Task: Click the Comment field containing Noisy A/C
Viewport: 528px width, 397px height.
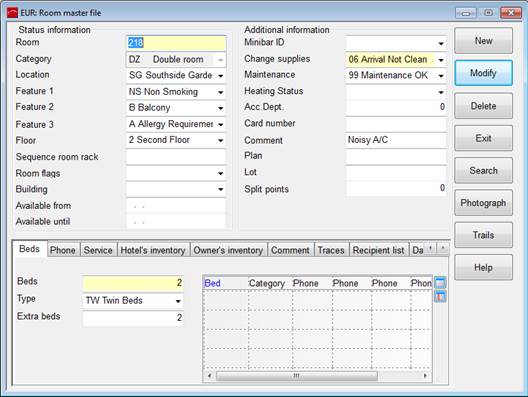Action: [396, 140]
